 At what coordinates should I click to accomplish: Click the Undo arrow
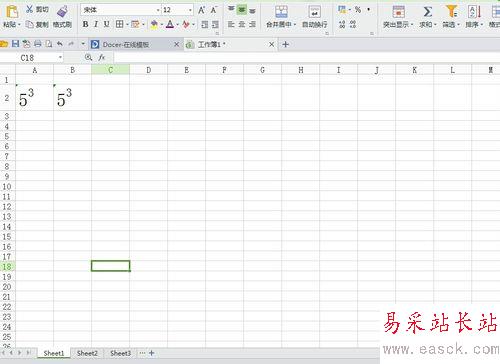pyautogui.click(x=60, y=44)
